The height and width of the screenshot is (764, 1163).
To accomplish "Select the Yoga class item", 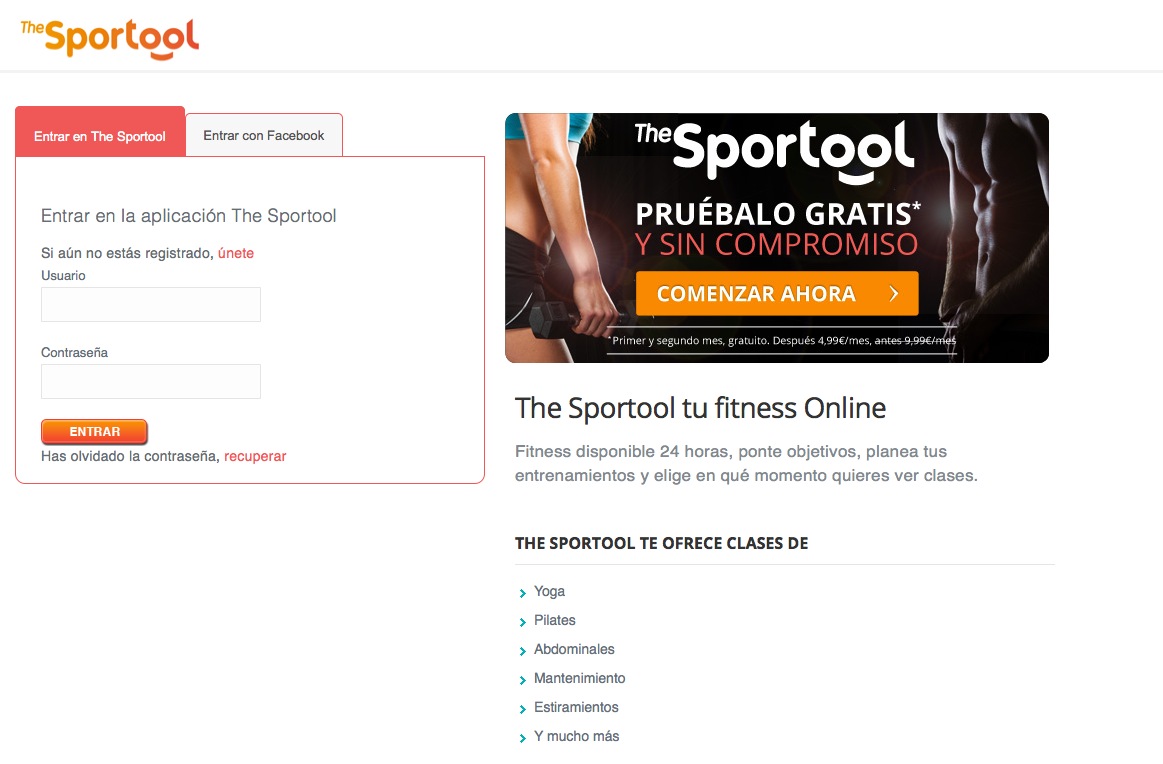I will [550, 591].
